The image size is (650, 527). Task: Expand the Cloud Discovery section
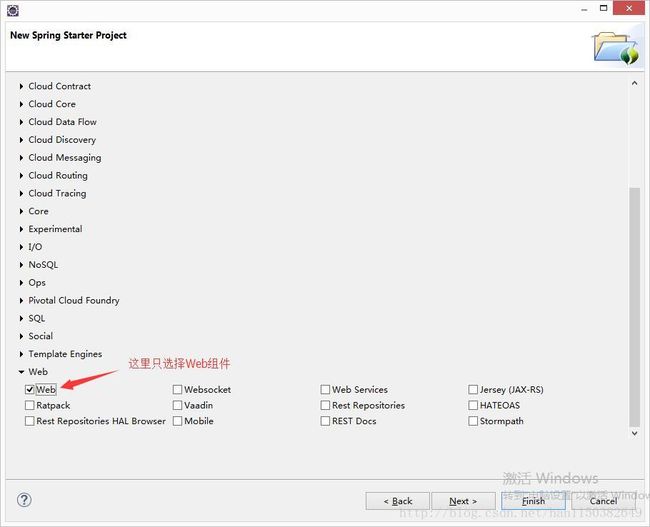pyautogui.click(x=21, y=140)
